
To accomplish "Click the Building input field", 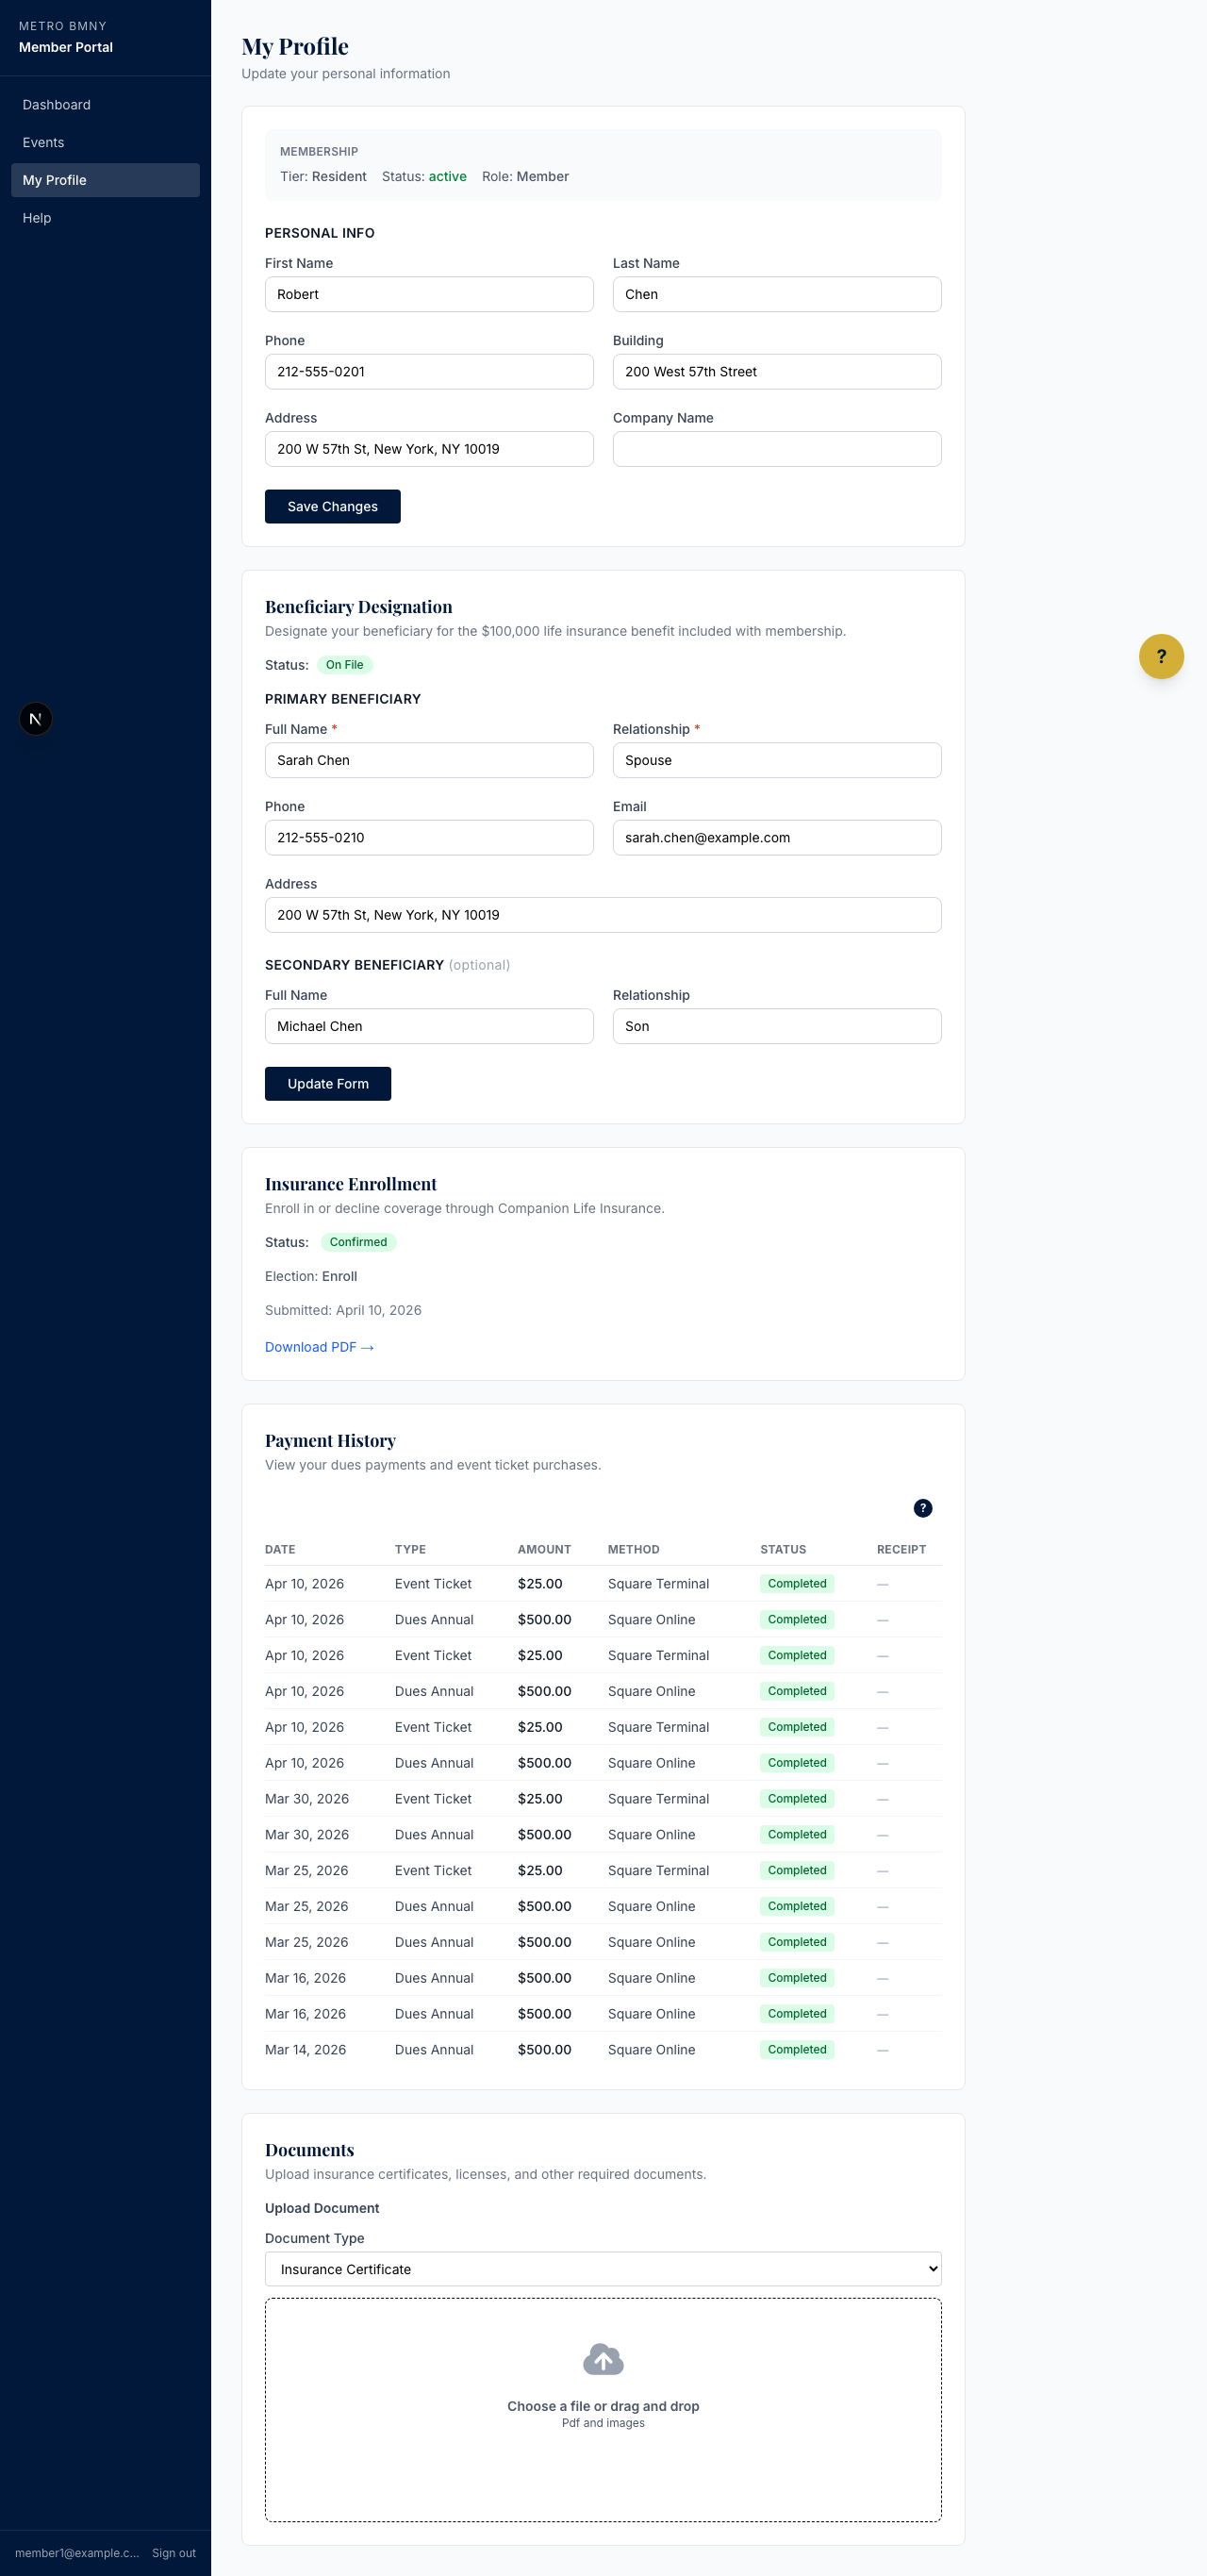I will (776, 372).
